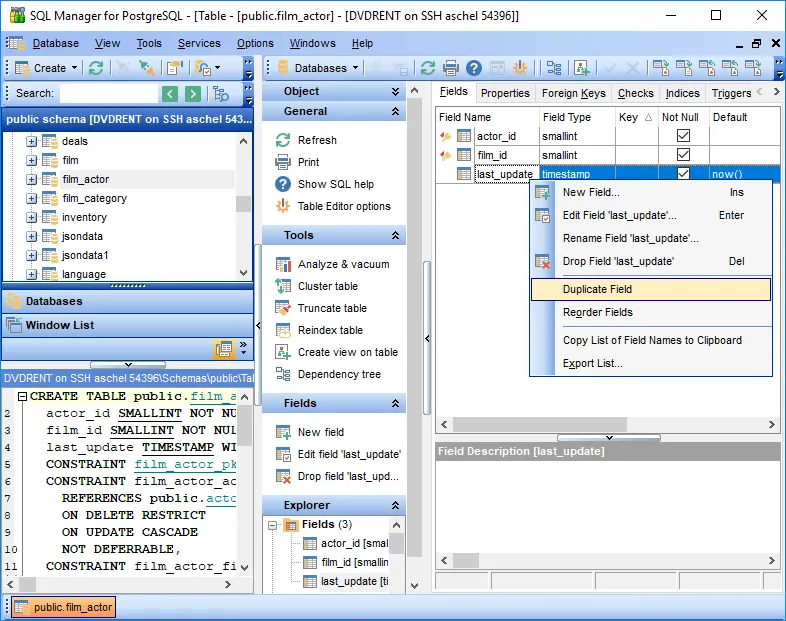Viewport: 786px width, 621px height.
Task: Click the connect database plug icon
Action: pos(146,68)
